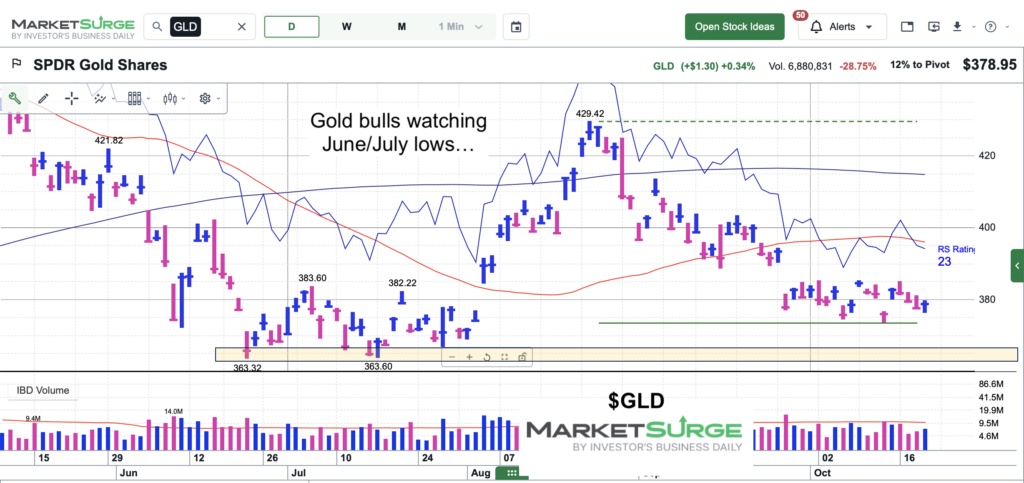Click the panel layout window icon
This screenshot has height=483, width=1024.
coord(906,27)
